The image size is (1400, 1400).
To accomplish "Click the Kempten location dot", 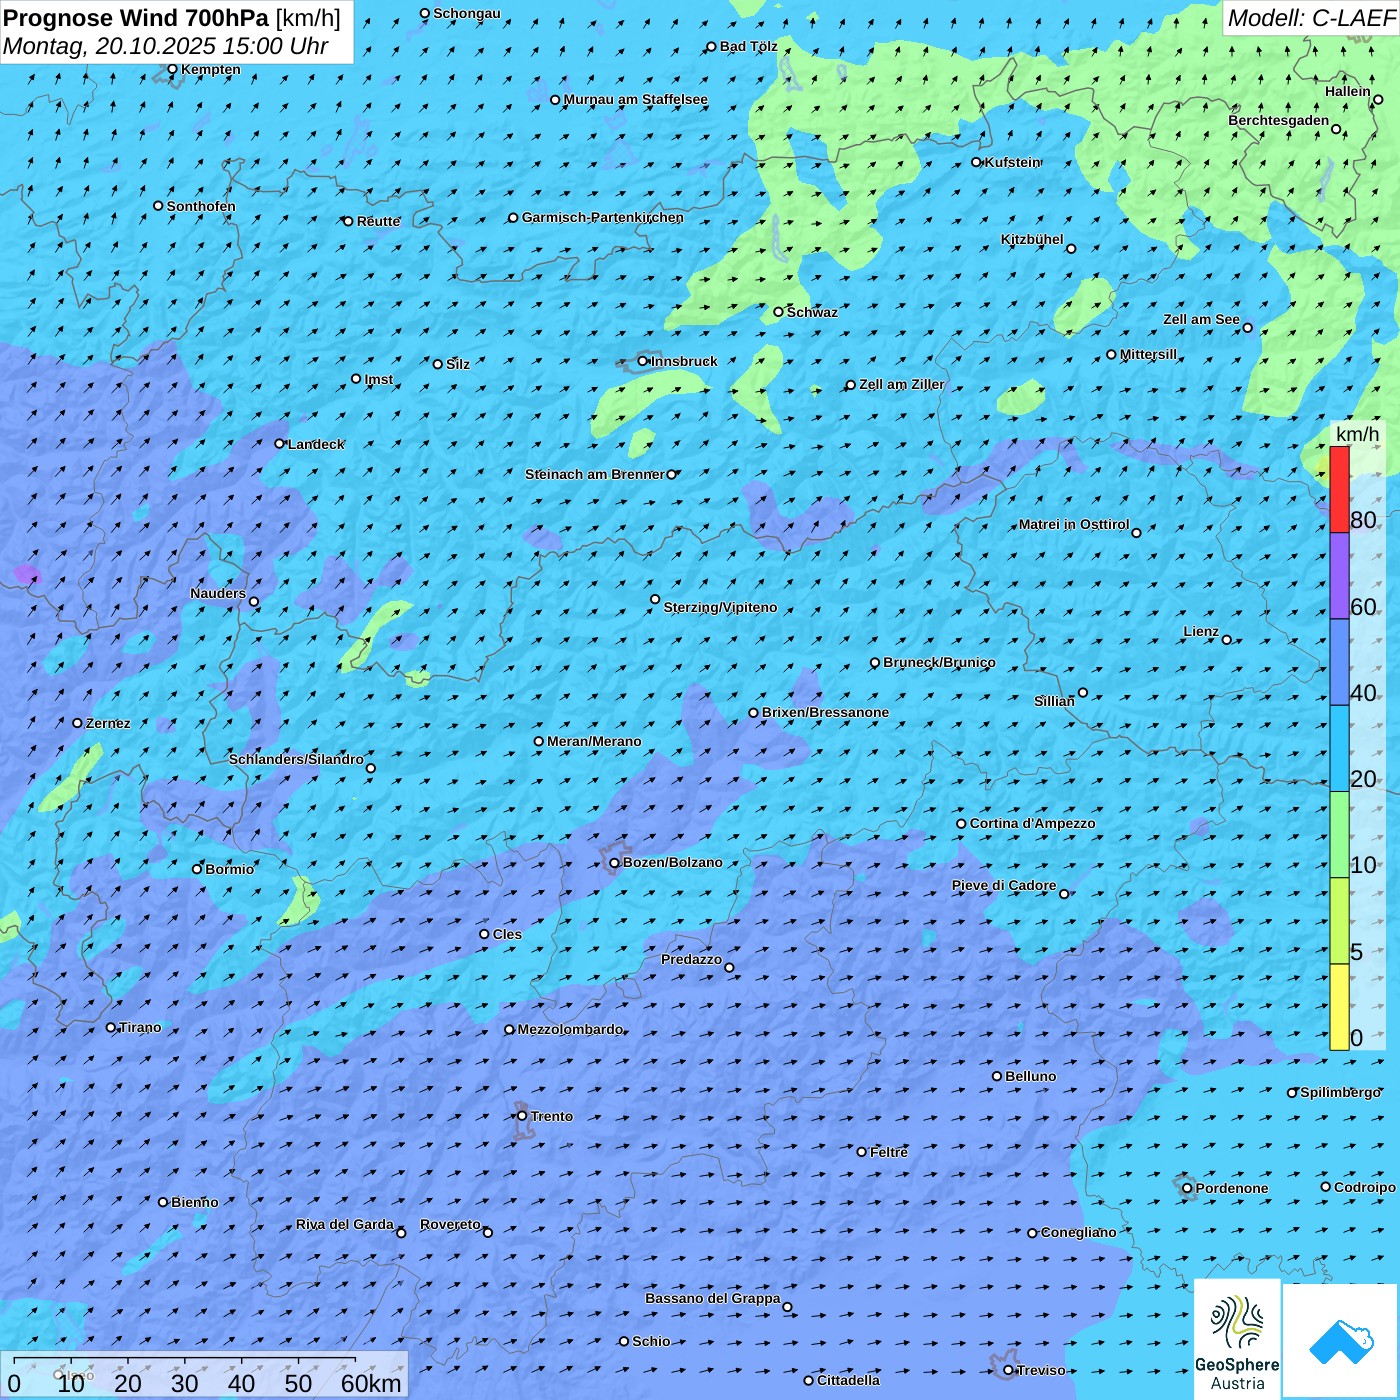I will [172, 70].
